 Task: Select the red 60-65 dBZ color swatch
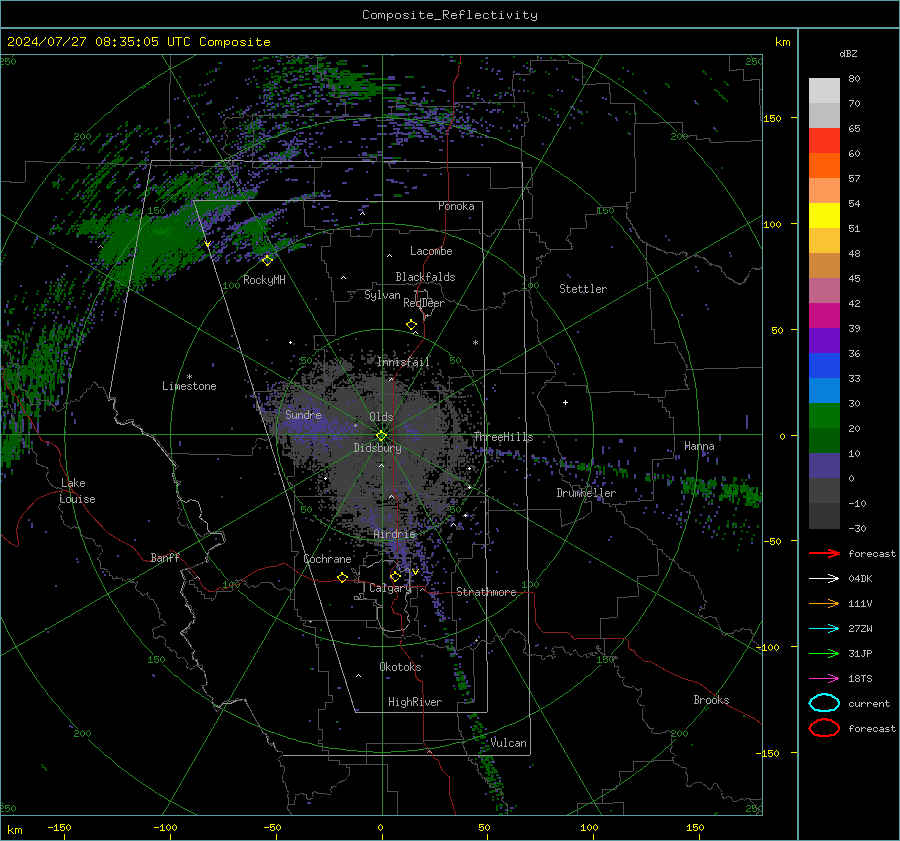coord(824,140)
